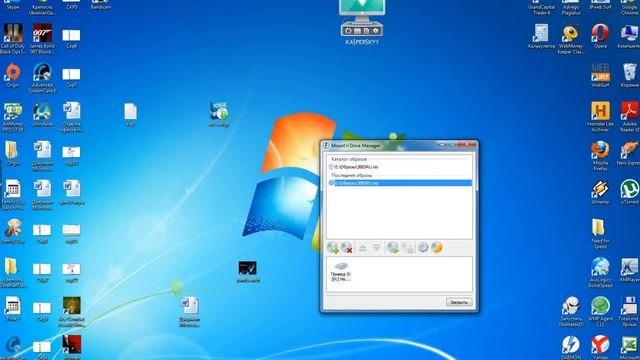Click the gear settings icon in Mount'n'Drive toolbar
The width and height of the screenshot is (640, 360).
(423, 247)
